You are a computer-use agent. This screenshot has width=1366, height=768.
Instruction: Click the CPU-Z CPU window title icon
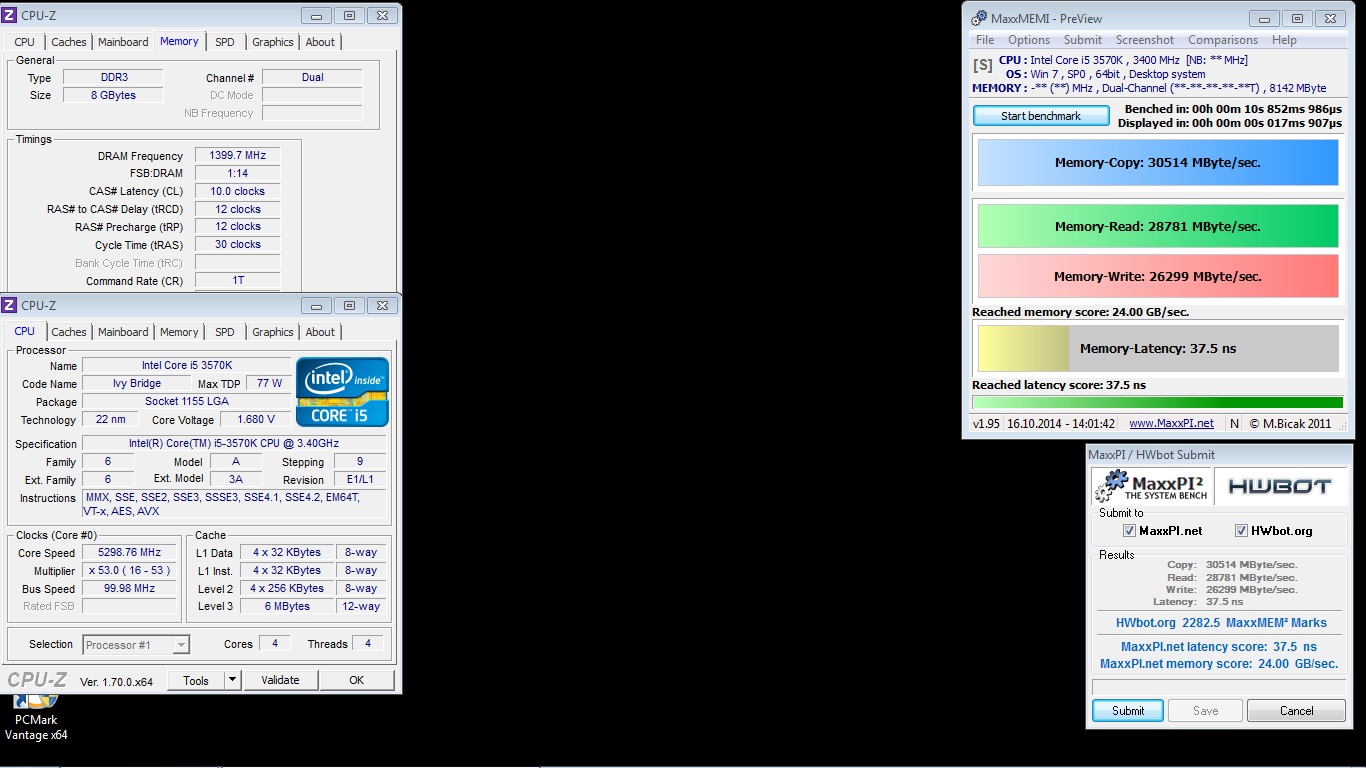click(10, 305)
